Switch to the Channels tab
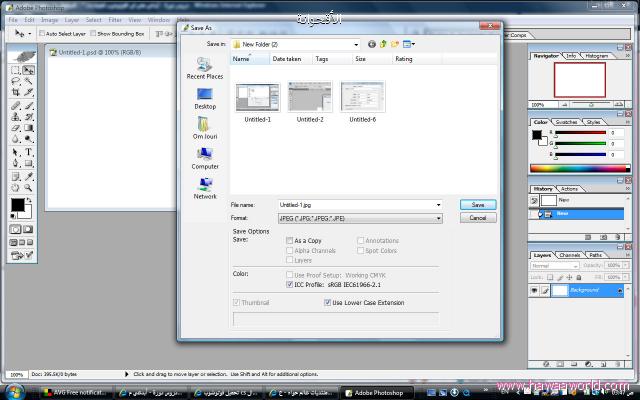This screenshot has width=640, height=400. [569, 255]
